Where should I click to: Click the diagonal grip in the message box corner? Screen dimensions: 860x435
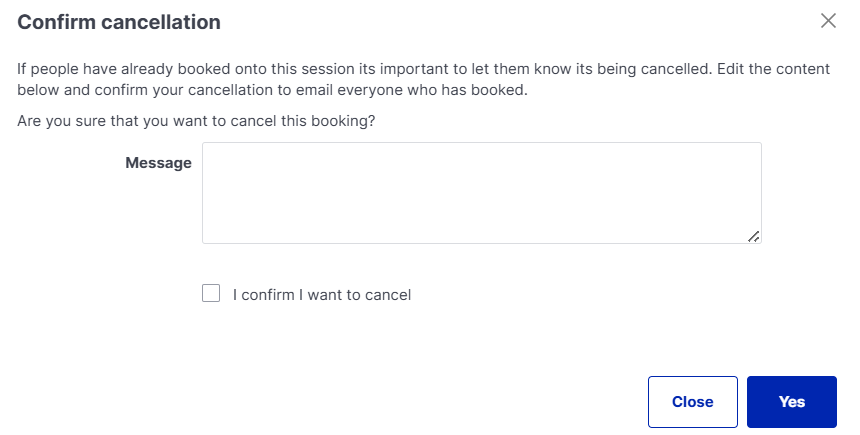pos(753,235)
